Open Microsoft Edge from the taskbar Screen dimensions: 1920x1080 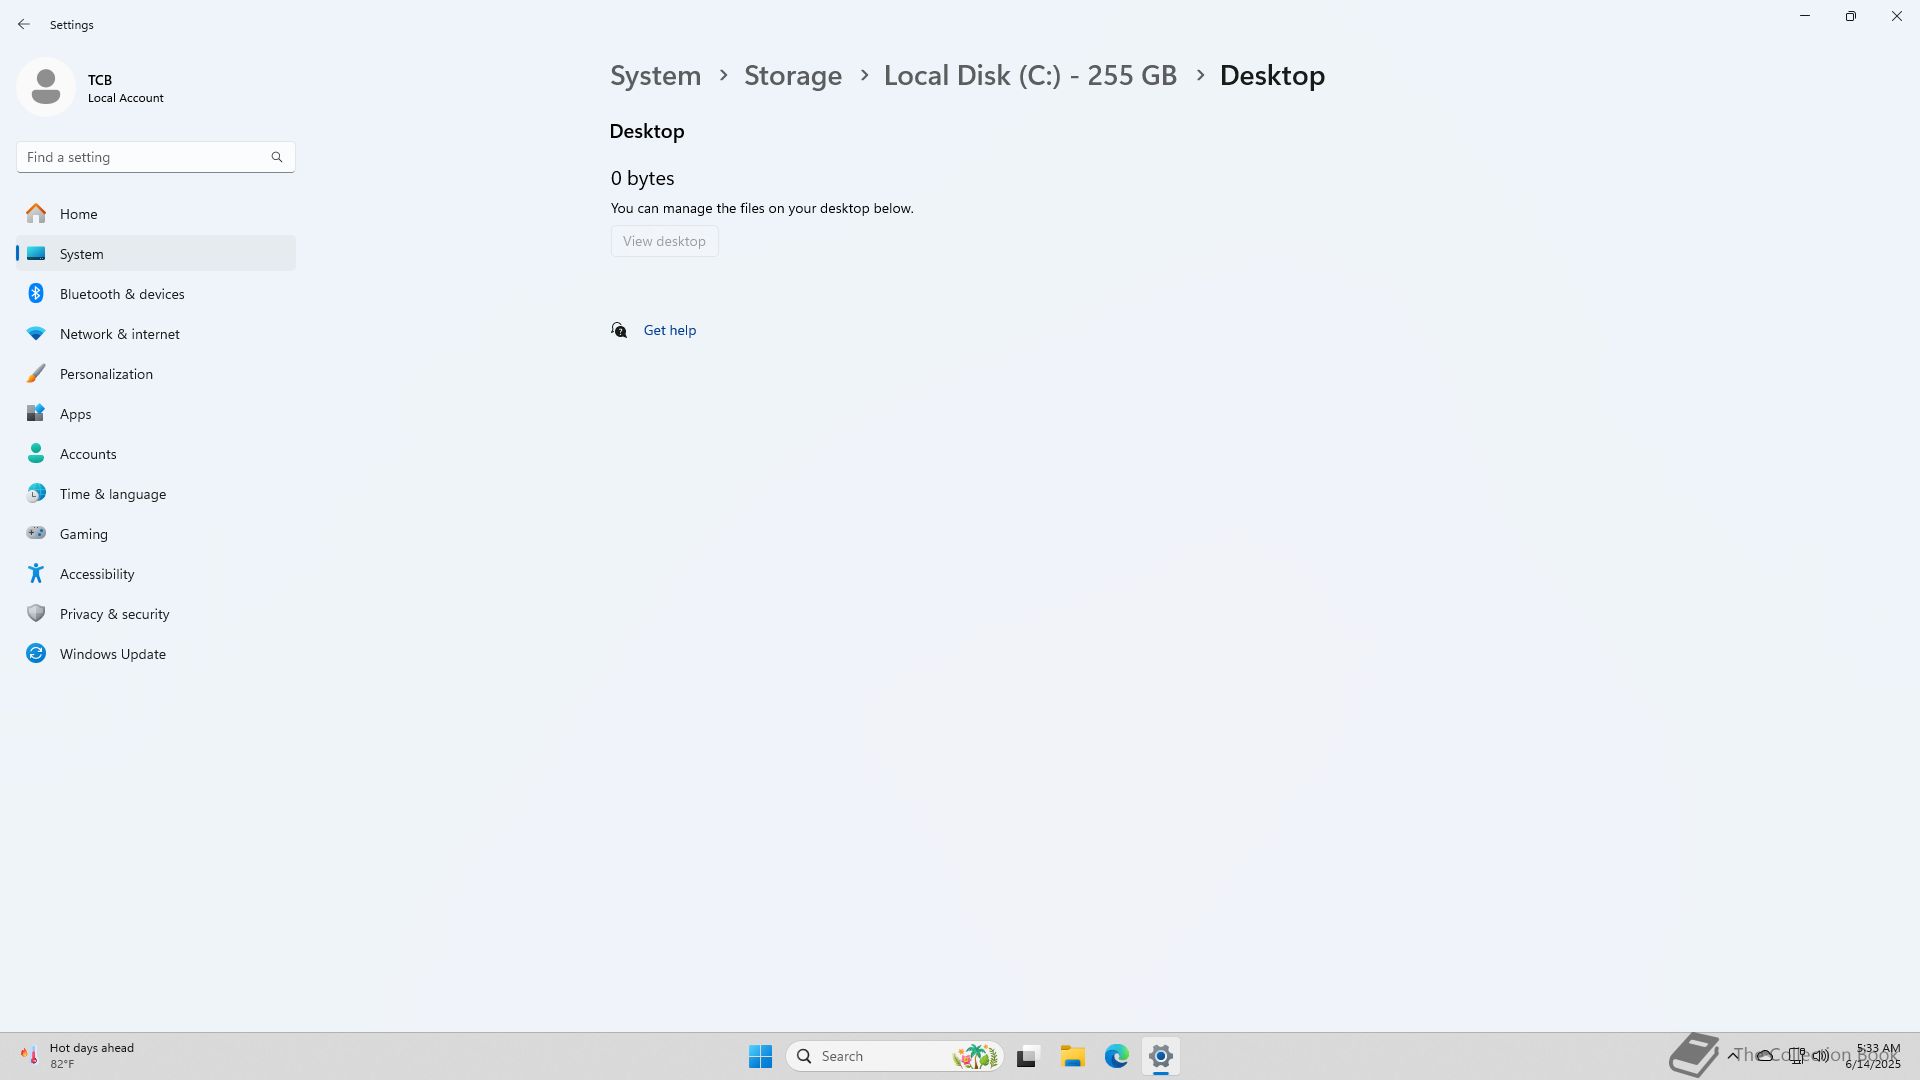click(x=1116, y=1056)
